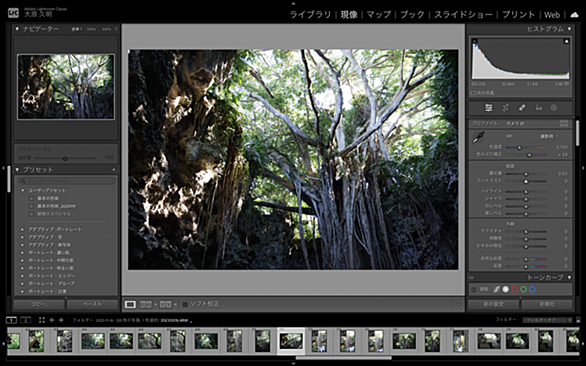Viewport: 586px width, 366px height.
Task: Open the 現像 module
Action: coord(349,15)
